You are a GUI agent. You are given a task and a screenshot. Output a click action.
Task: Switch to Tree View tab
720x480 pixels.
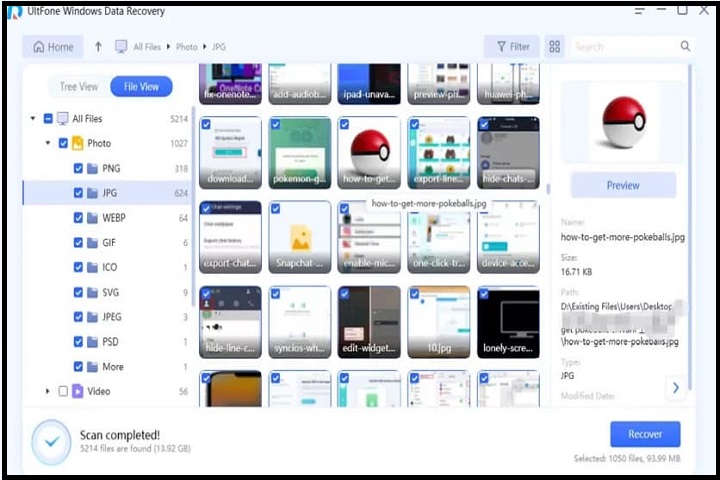[79, 87]
